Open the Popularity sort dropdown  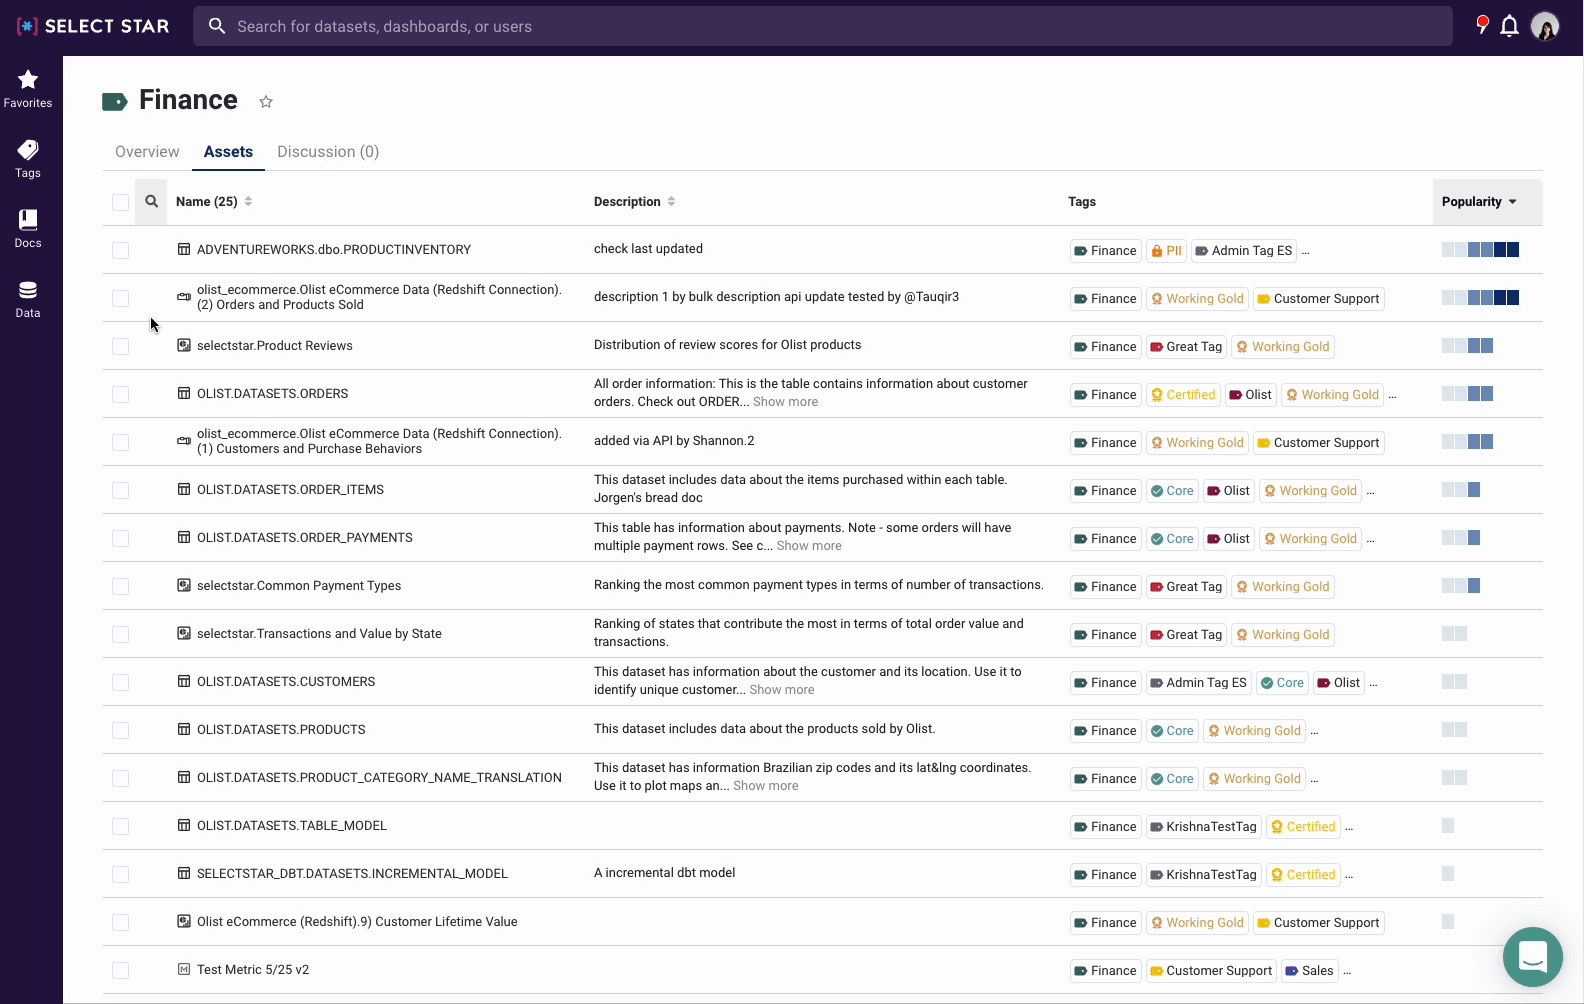coord(1480,202)
